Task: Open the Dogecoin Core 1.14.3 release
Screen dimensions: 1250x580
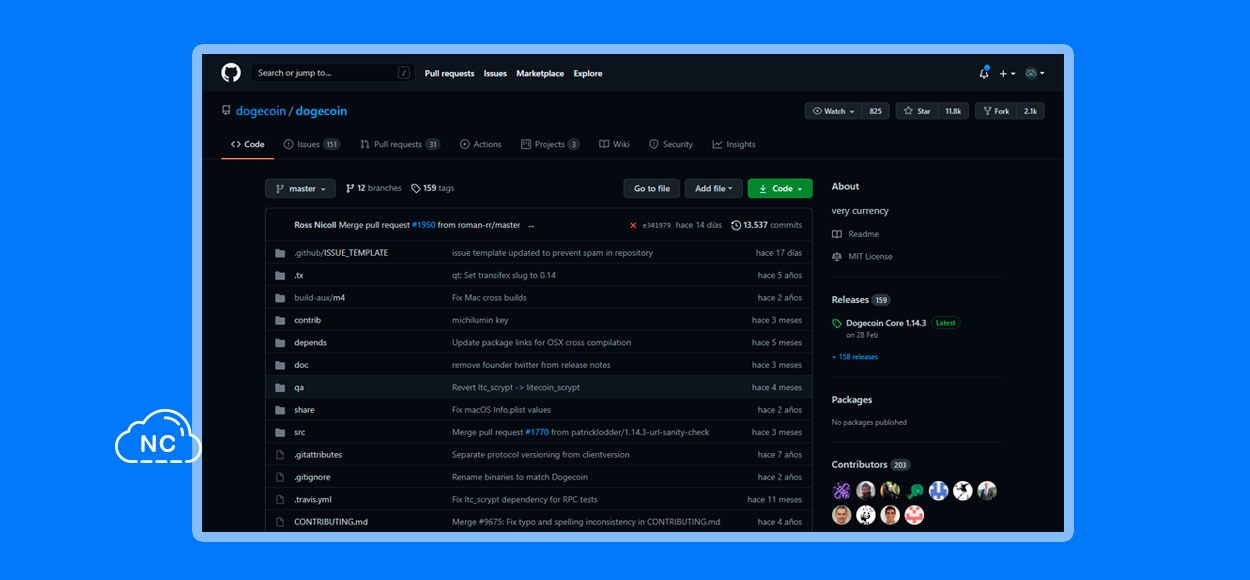Action: tap(886, 323)
